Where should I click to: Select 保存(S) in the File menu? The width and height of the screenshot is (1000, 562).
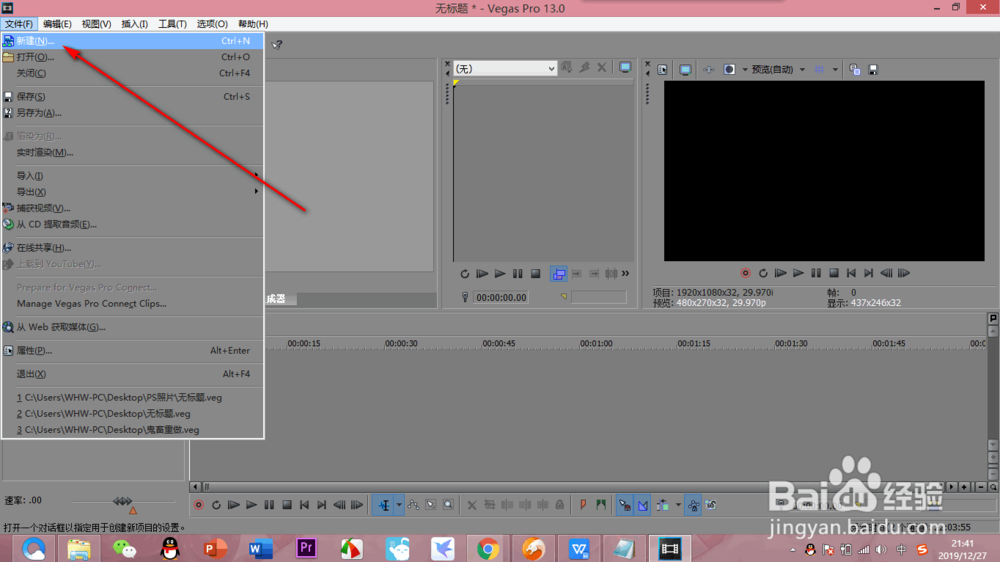[133, 96]
